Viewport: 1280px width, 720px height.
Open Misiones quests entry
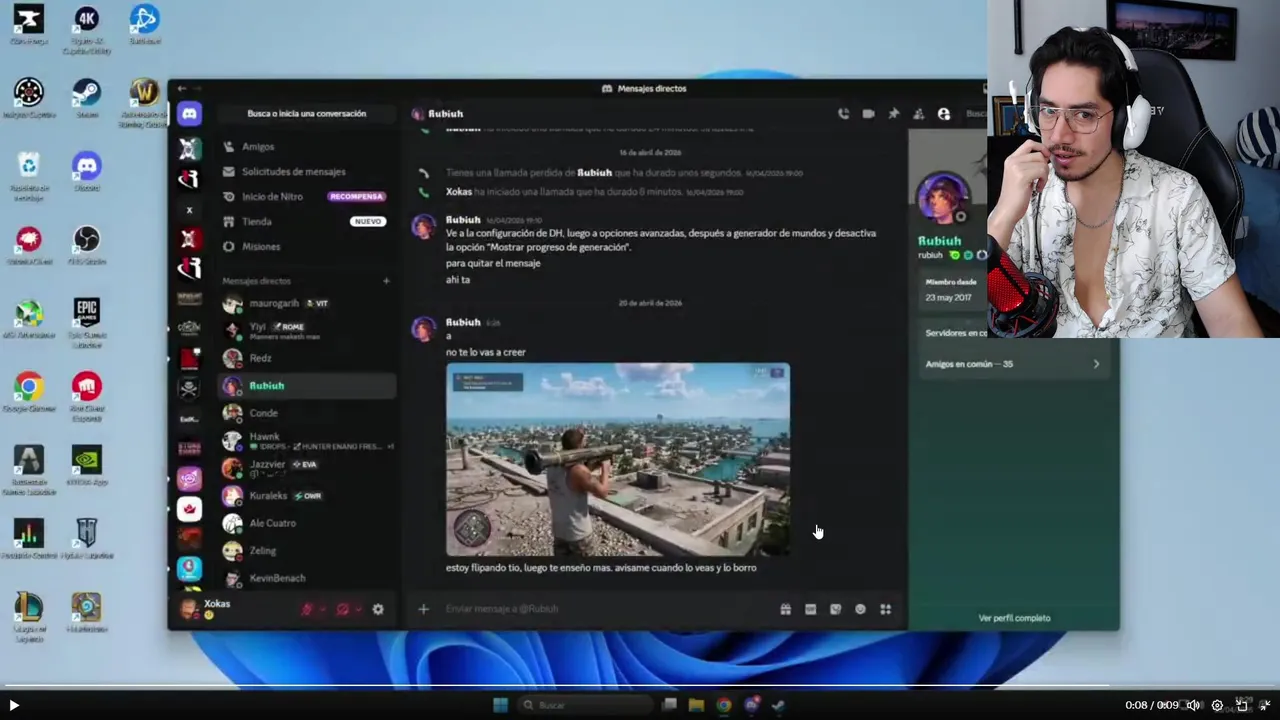306,246
